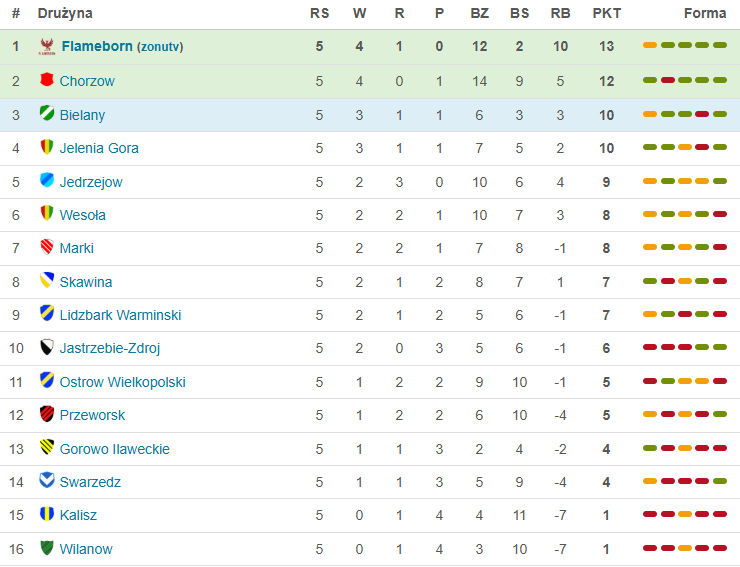Sort table by PKT column header

click(x=606, y=14)
